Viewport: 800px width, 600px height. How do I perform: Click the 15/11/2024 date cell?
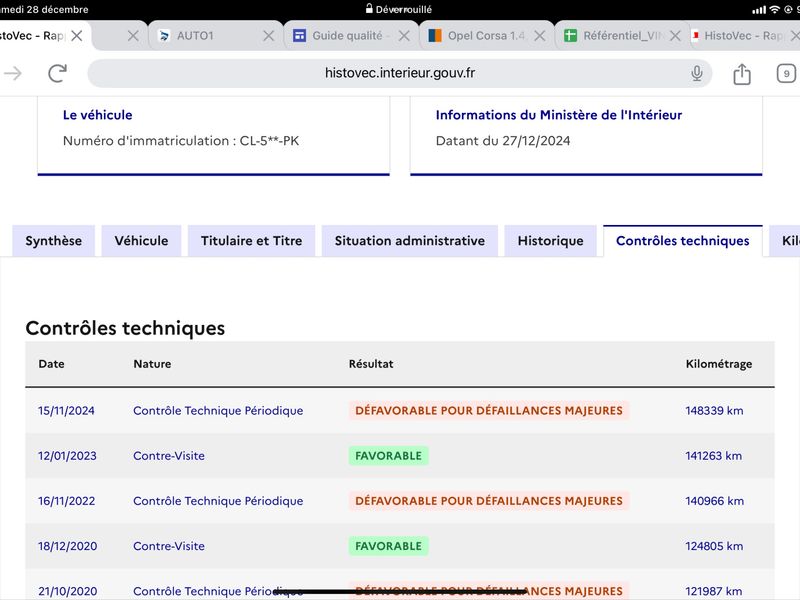click(x=66, y=411)
